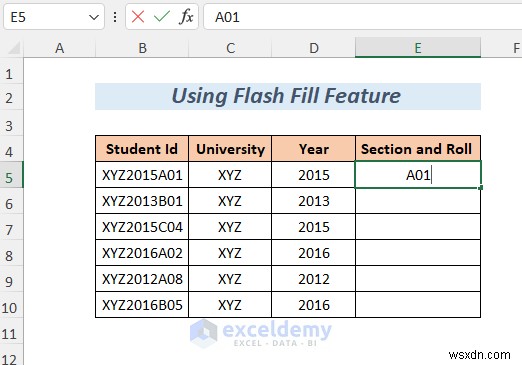Viewport: 522px width, 365px height.
Task: Select column C header
Action: pyautogui.click(x=230, y=48)
